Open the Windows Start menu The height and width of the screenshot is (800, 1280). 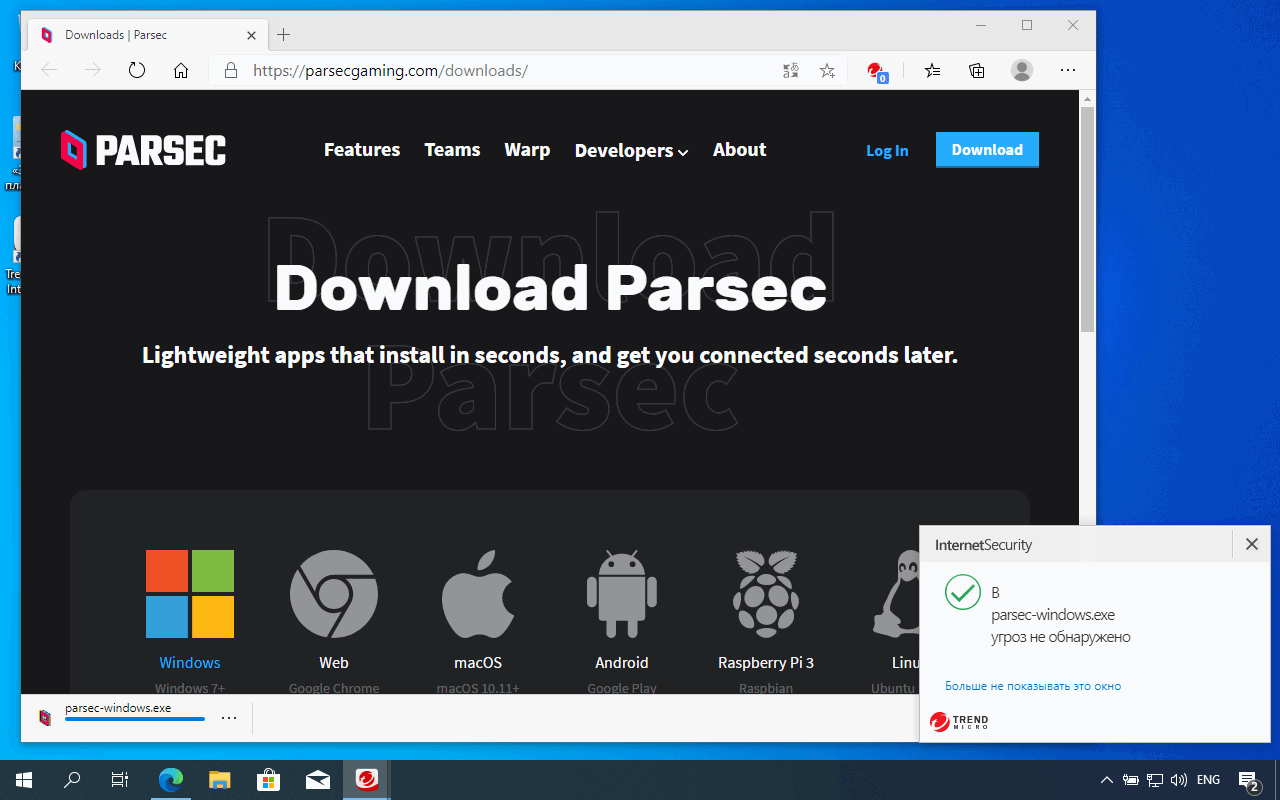(x=24, y=780)
